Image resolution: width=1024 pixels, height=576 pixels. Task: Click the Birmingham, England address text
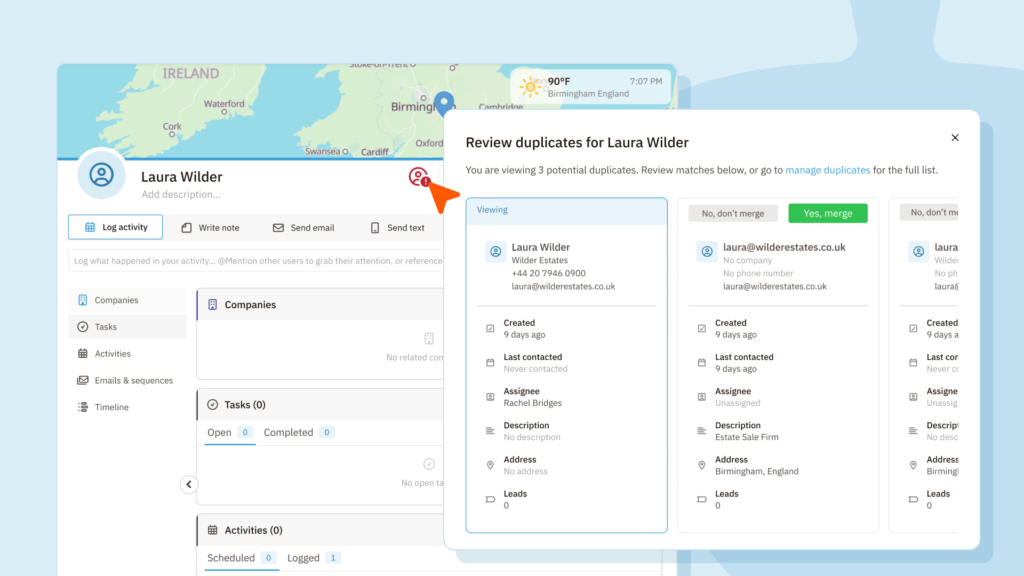click(x=757, y=472)
